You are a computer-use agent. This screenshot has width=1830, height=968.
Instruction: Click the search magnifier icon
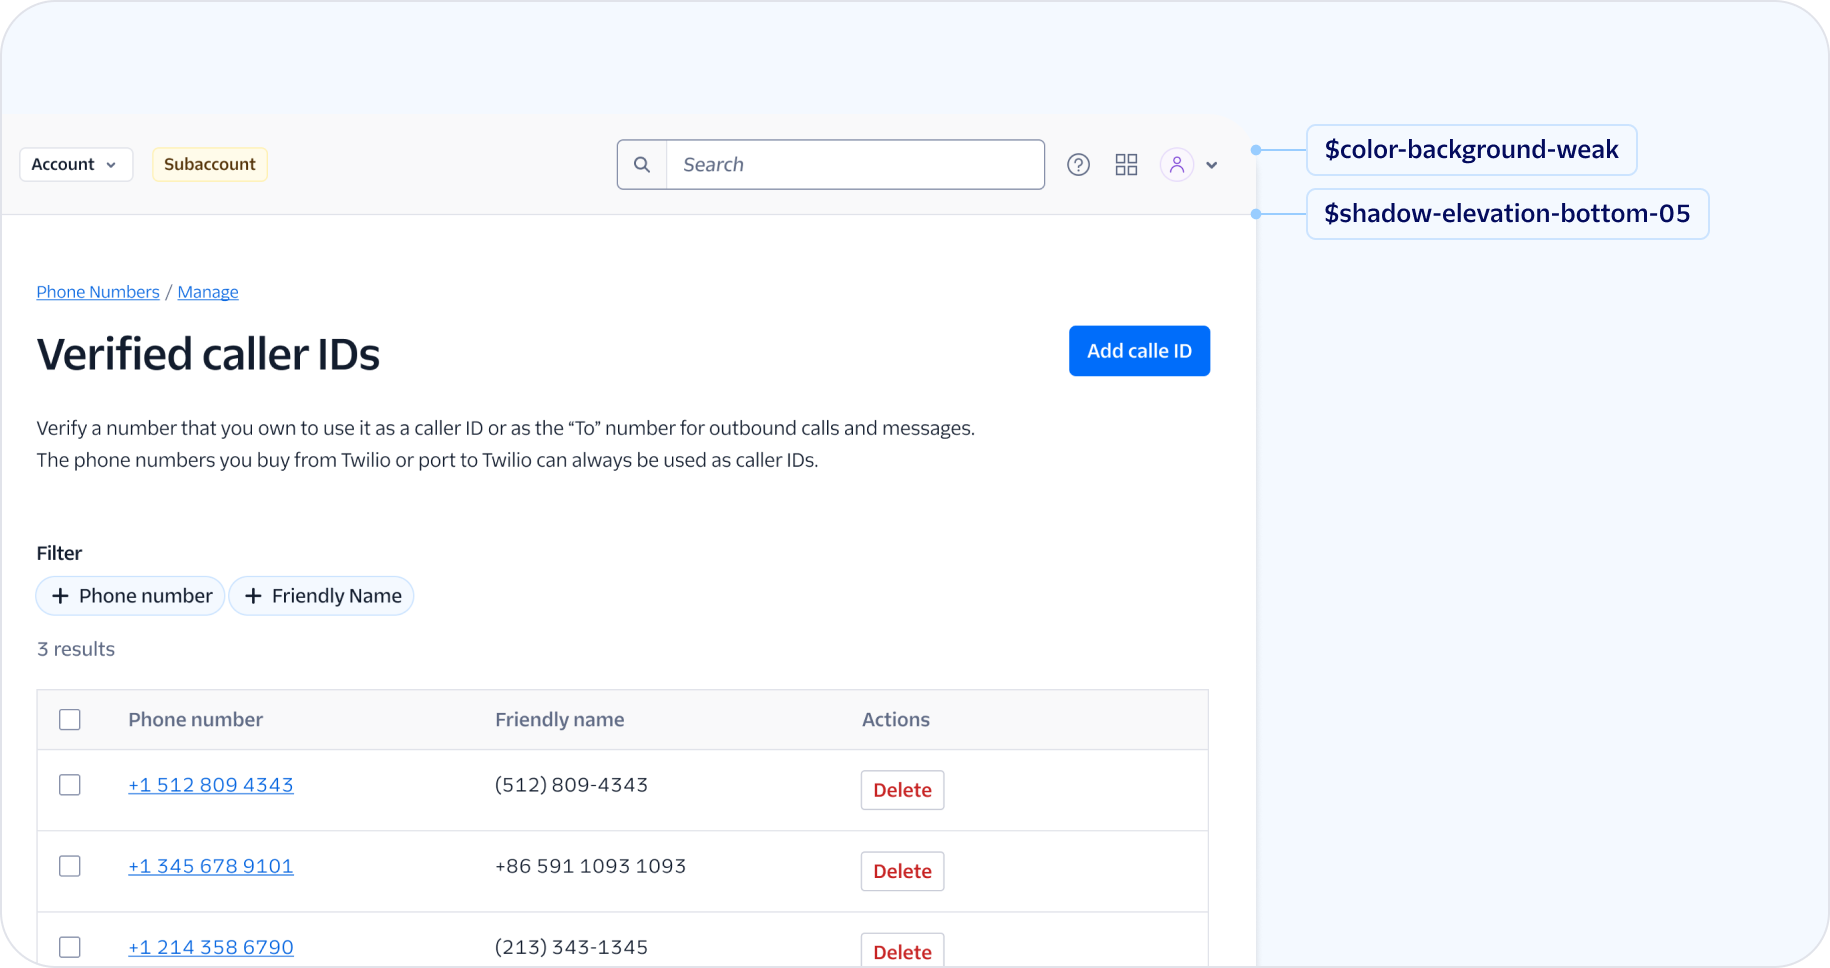[x=642, y=164]
